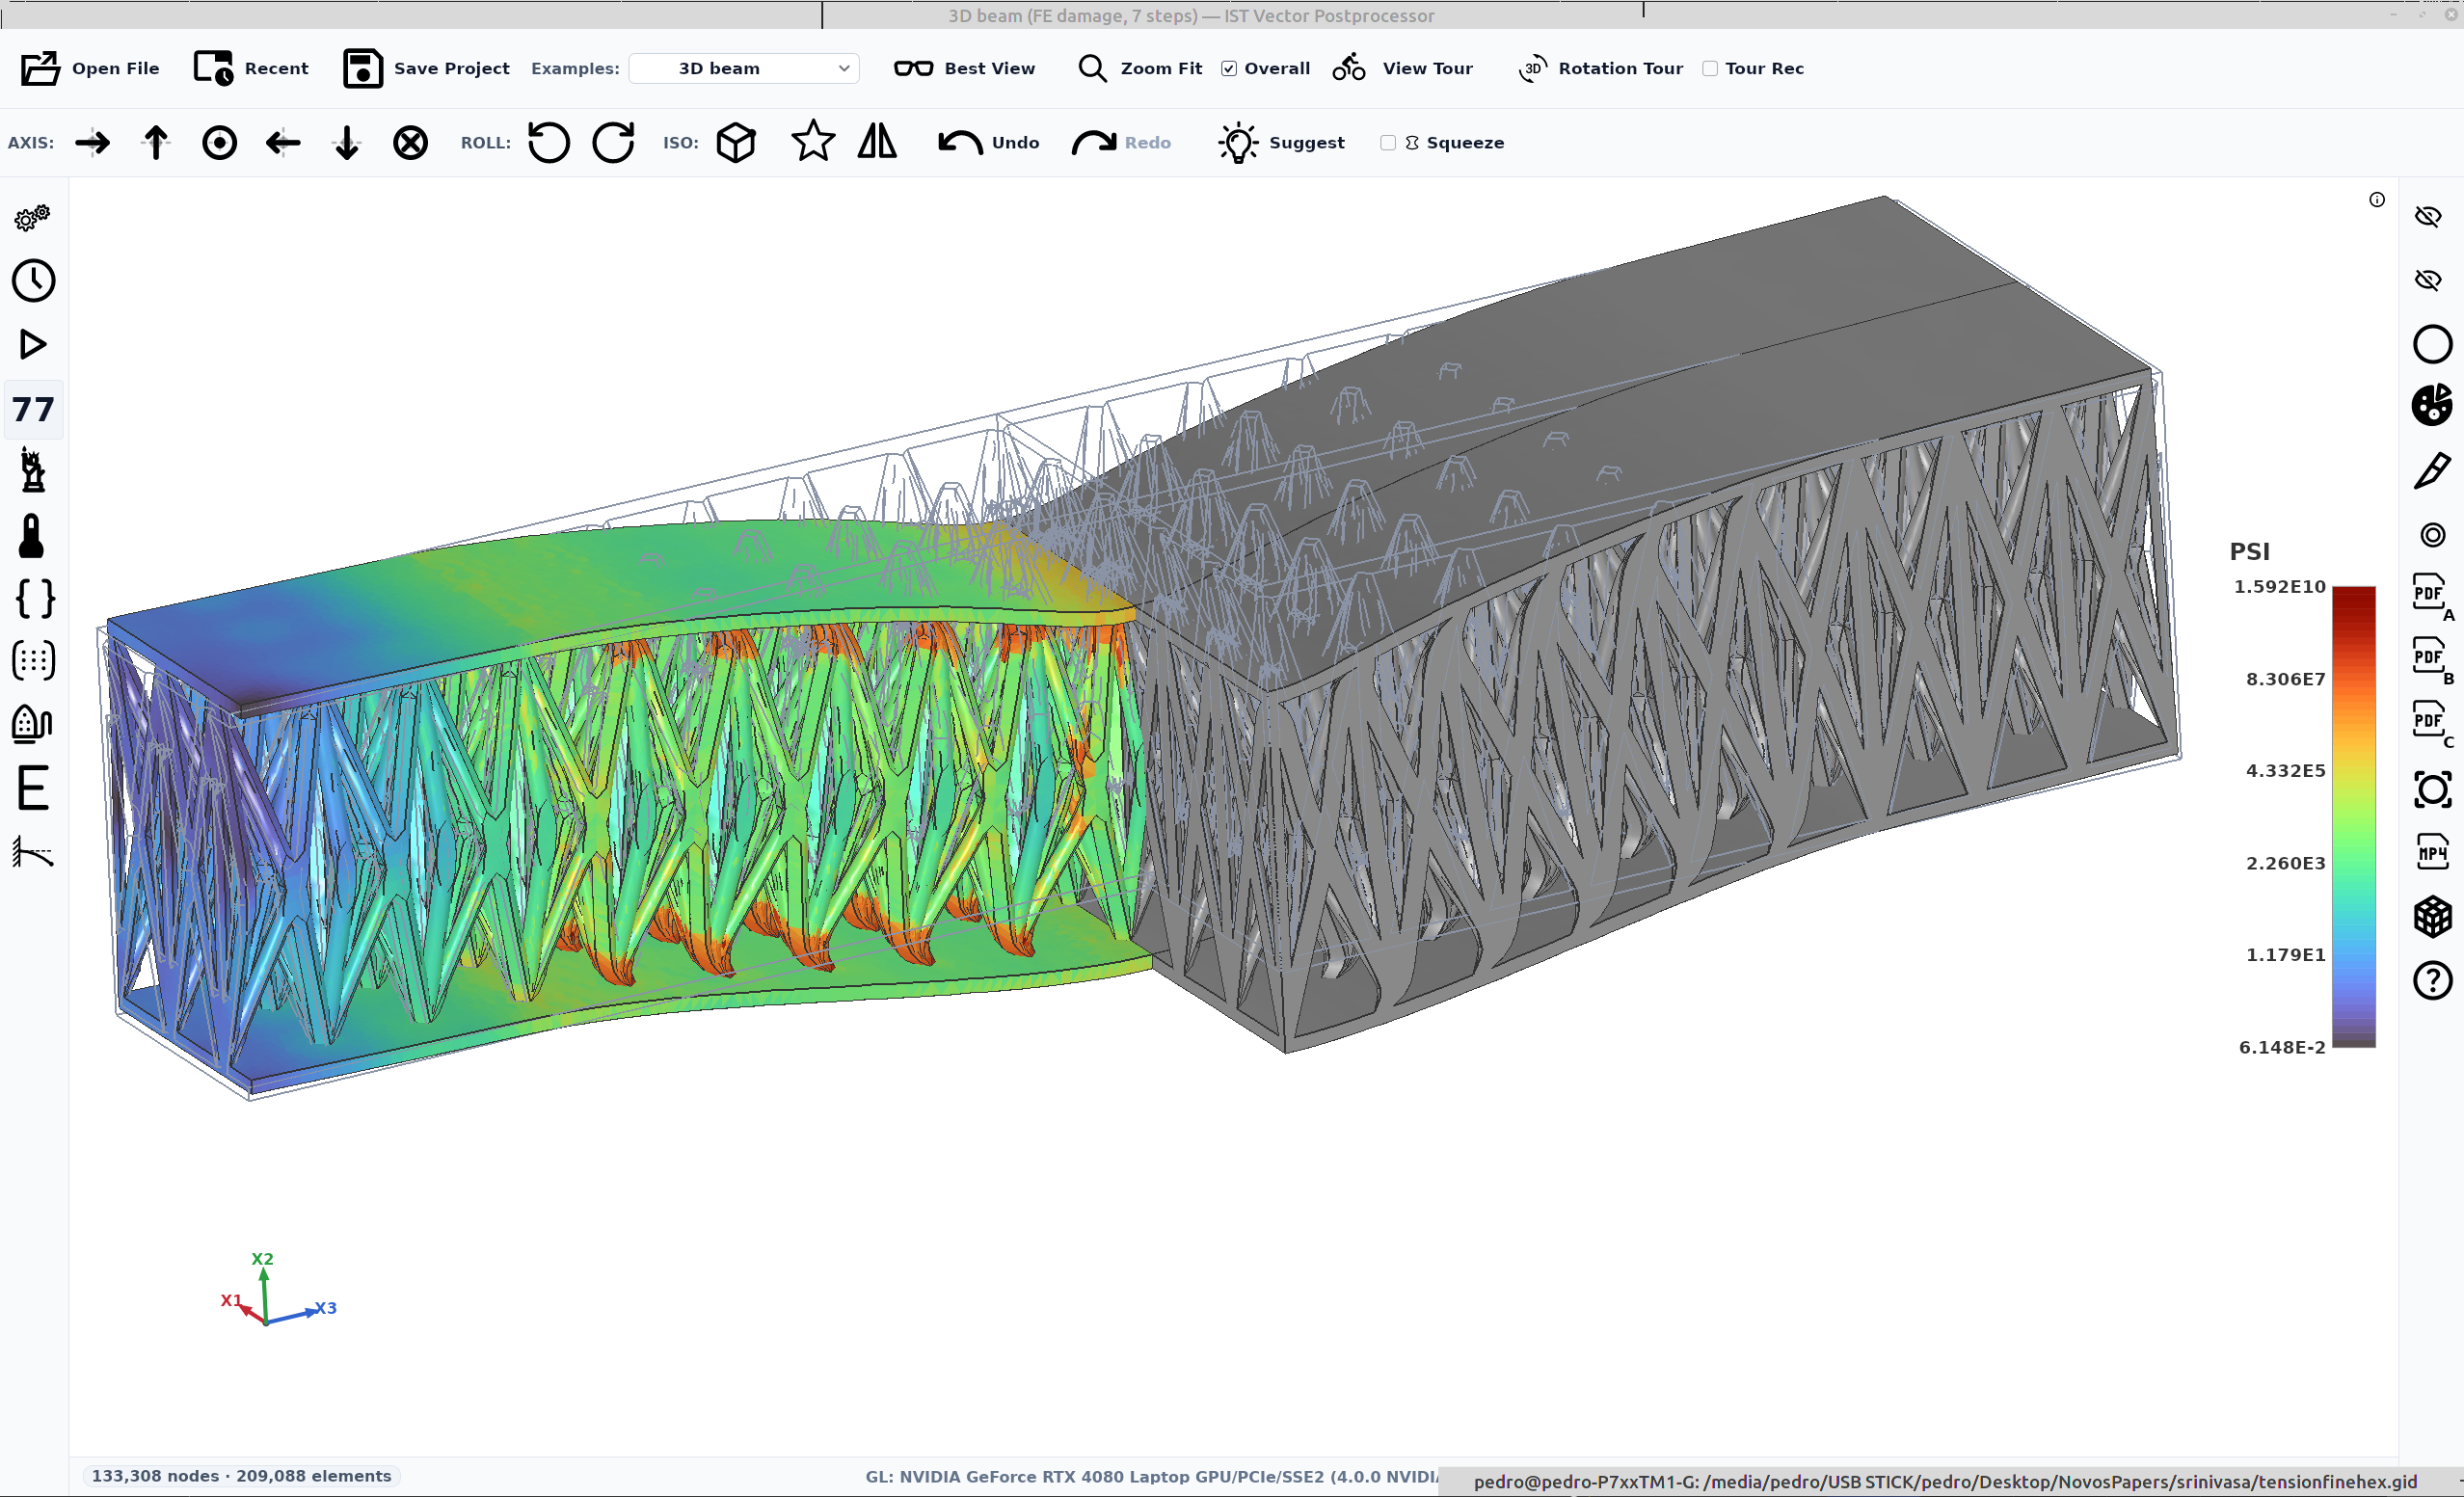The height and width of the screenshot is (1497, 2464).
Task: Click the empty circle icon
Action: click(2432, 344)
